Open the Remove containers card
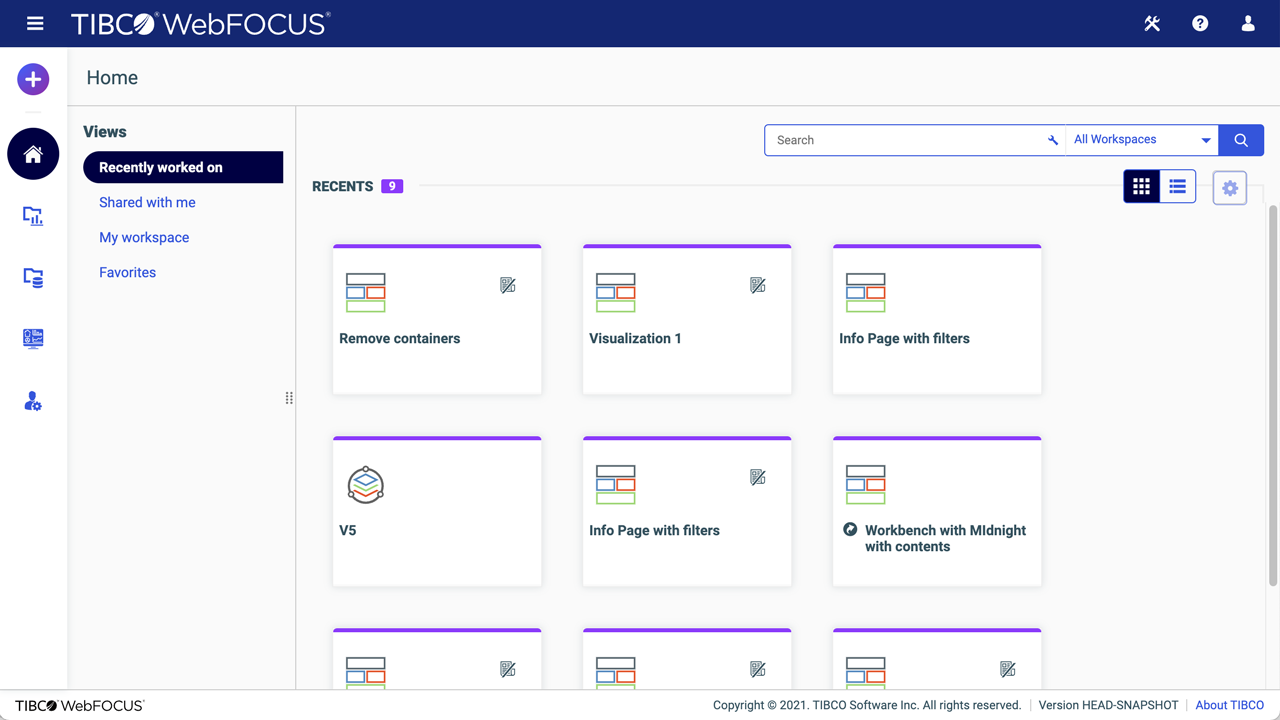1280x720 pixels. 437,319
